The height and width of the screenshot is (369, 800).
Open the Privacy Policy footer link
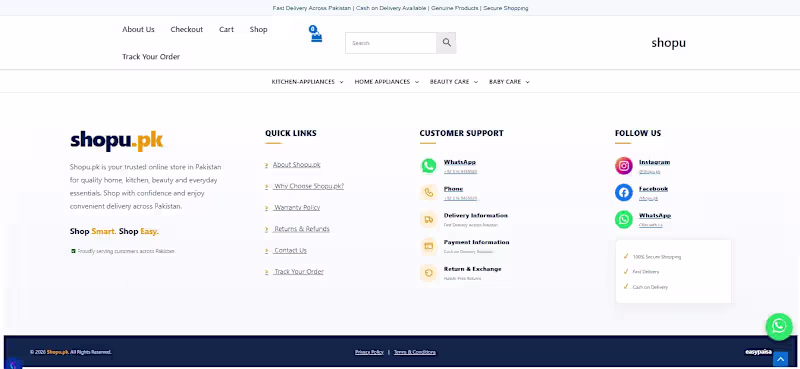[369, 352]
